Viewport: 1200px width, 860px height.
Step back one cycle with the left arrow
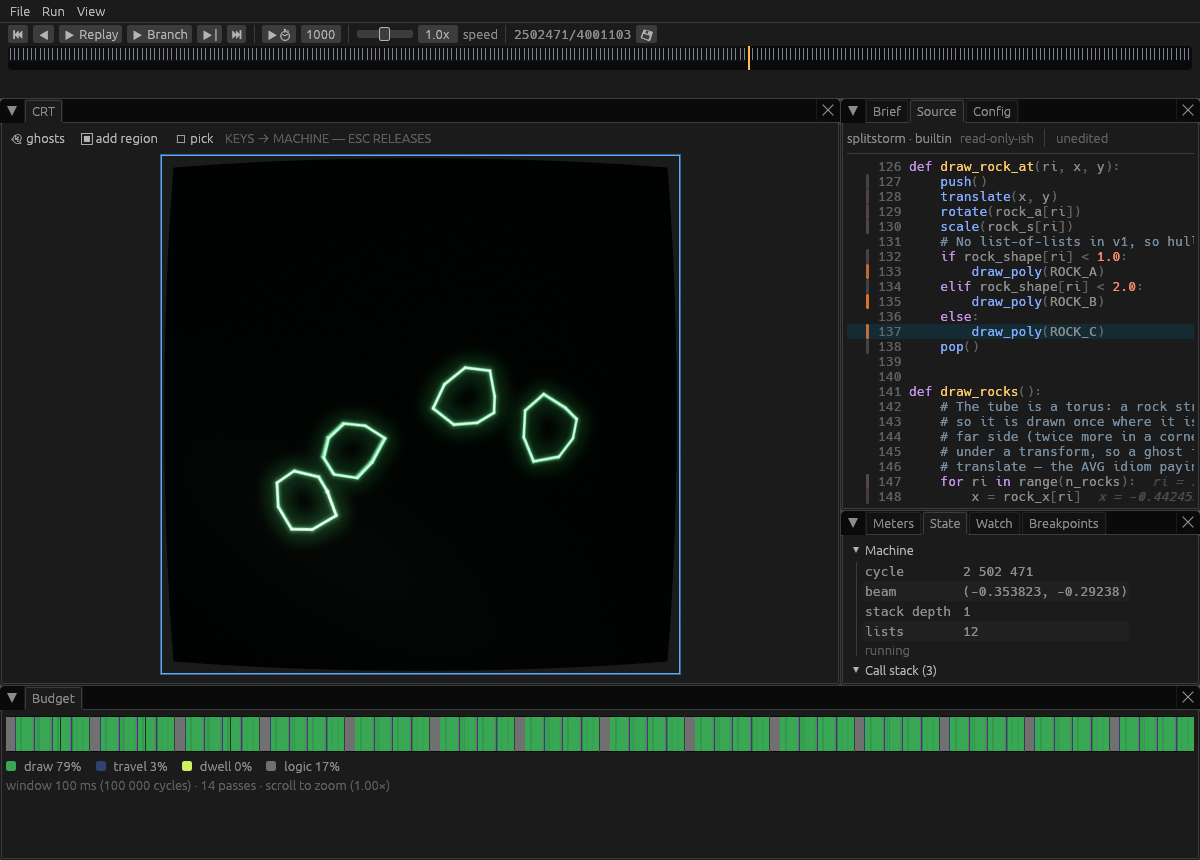coord(43,34)
